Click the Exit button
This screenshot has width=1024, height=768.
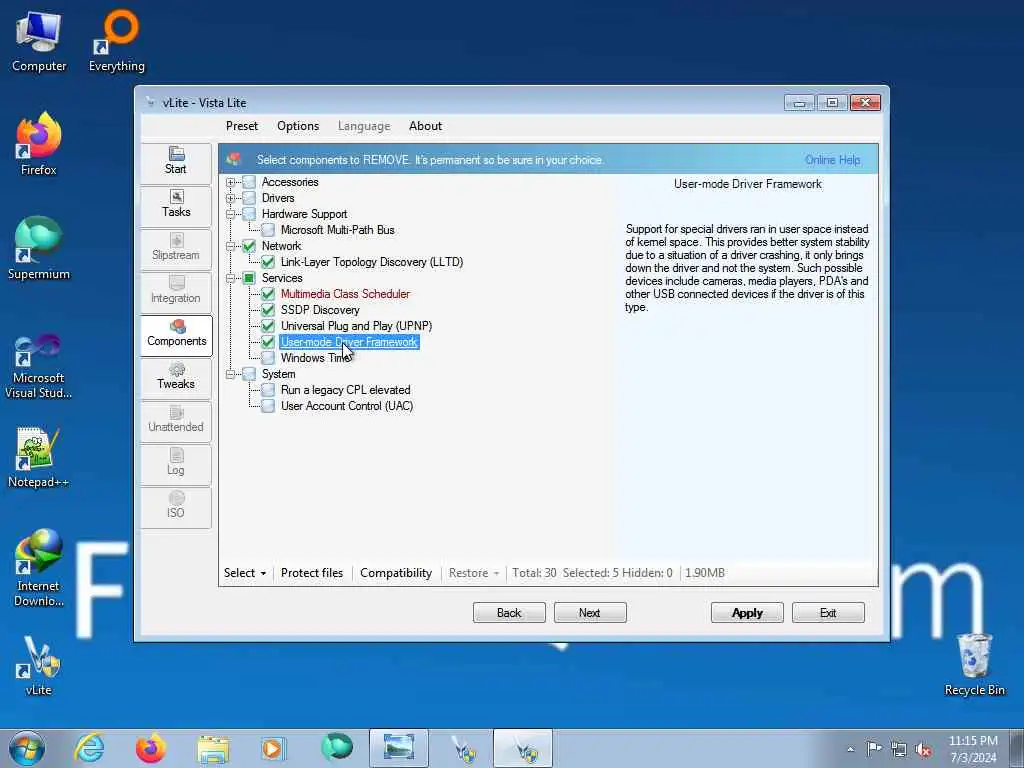[x=828, y=613]
